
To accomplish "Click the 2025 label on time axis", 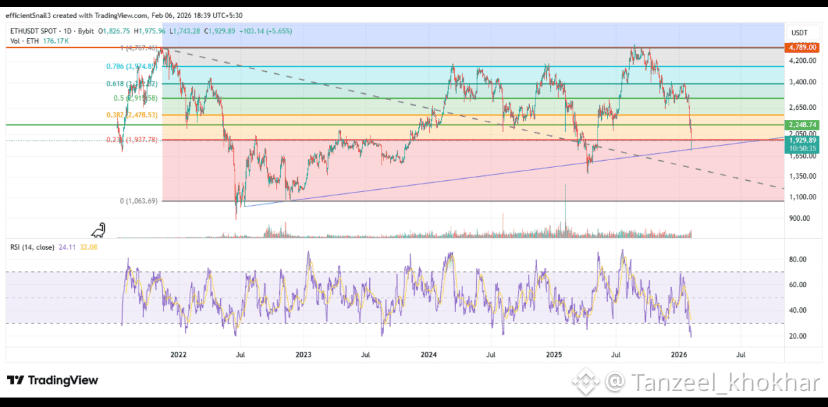I will tap(553, 354).
